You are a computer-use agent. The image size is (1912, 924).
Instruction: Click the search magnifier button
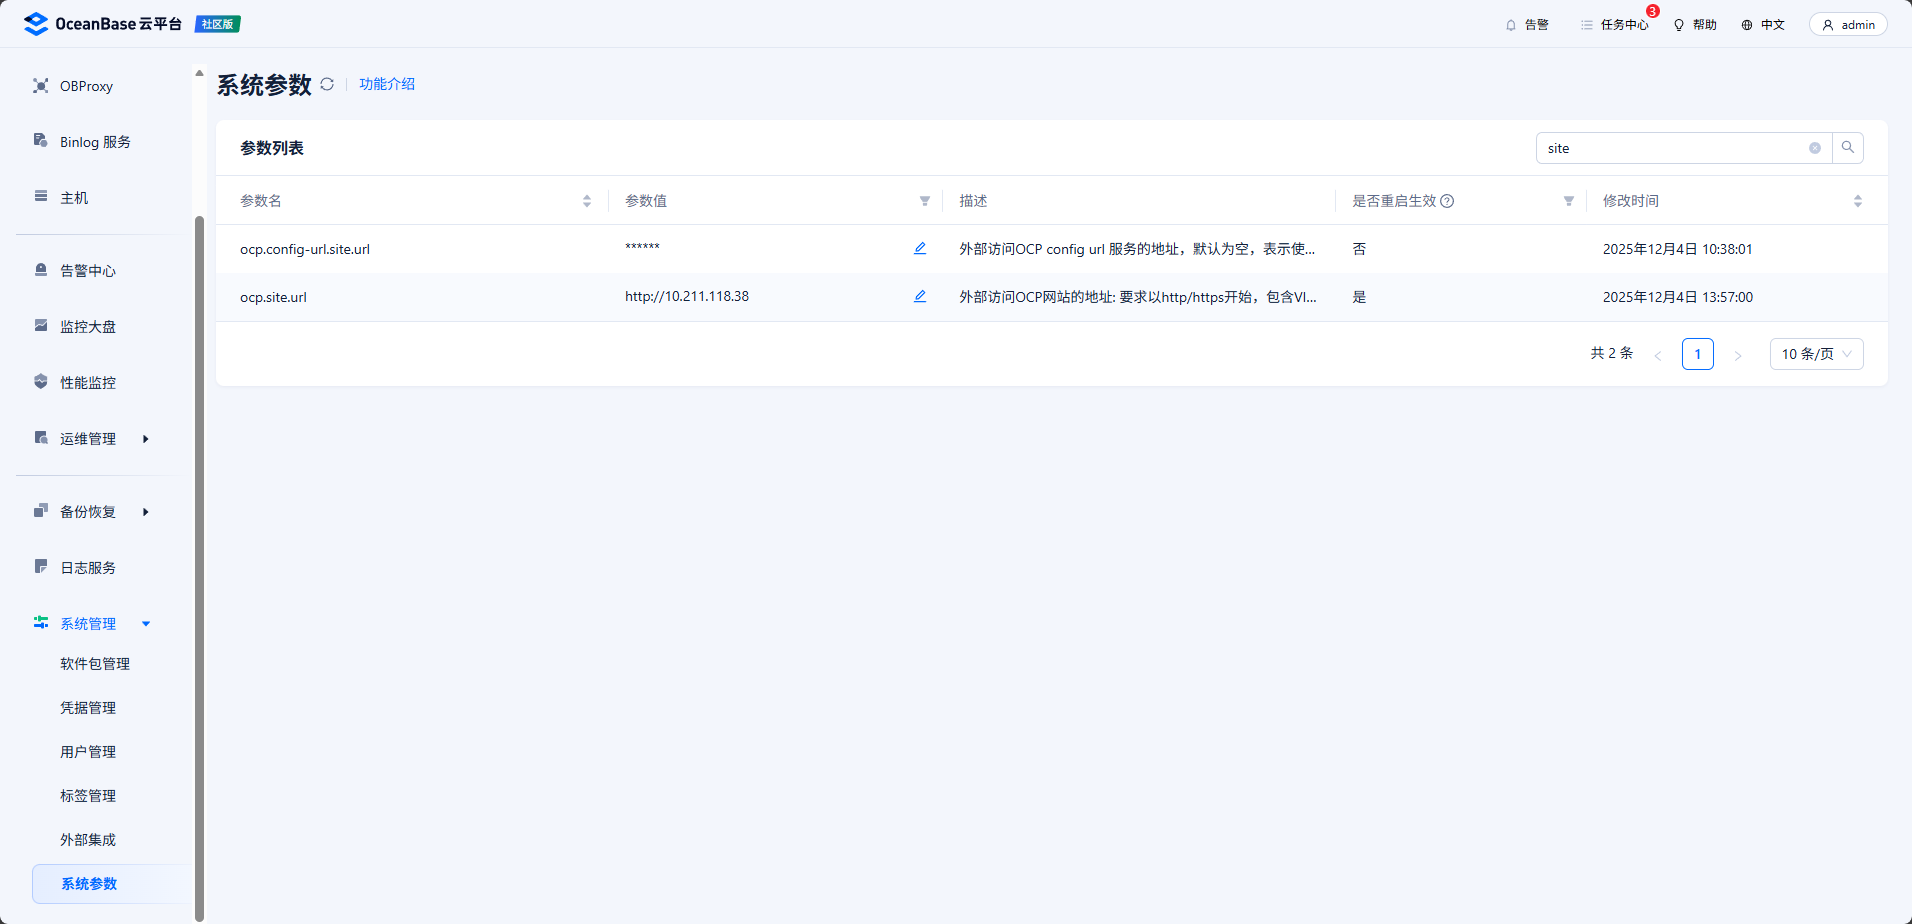click(1847, 148)
